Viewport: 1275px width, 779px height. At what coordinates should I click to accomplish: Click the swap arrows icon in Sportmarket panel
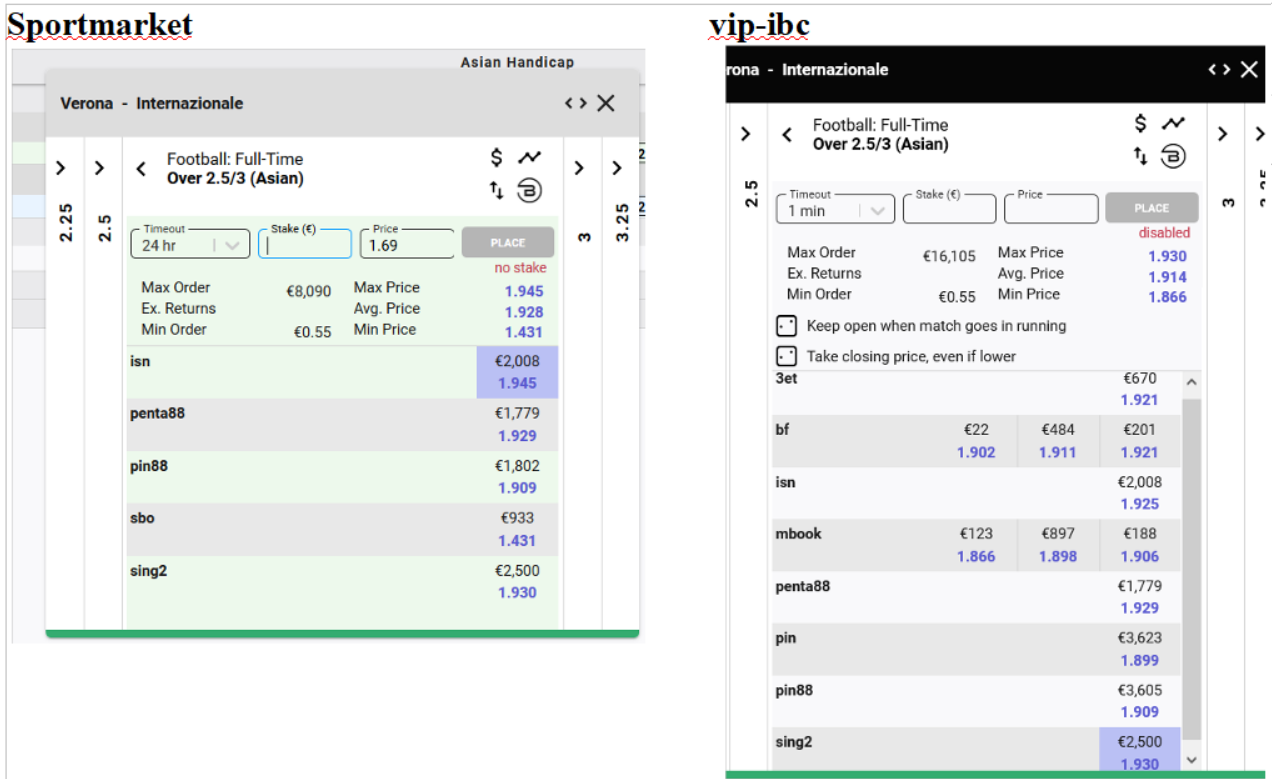coord(497,189)
